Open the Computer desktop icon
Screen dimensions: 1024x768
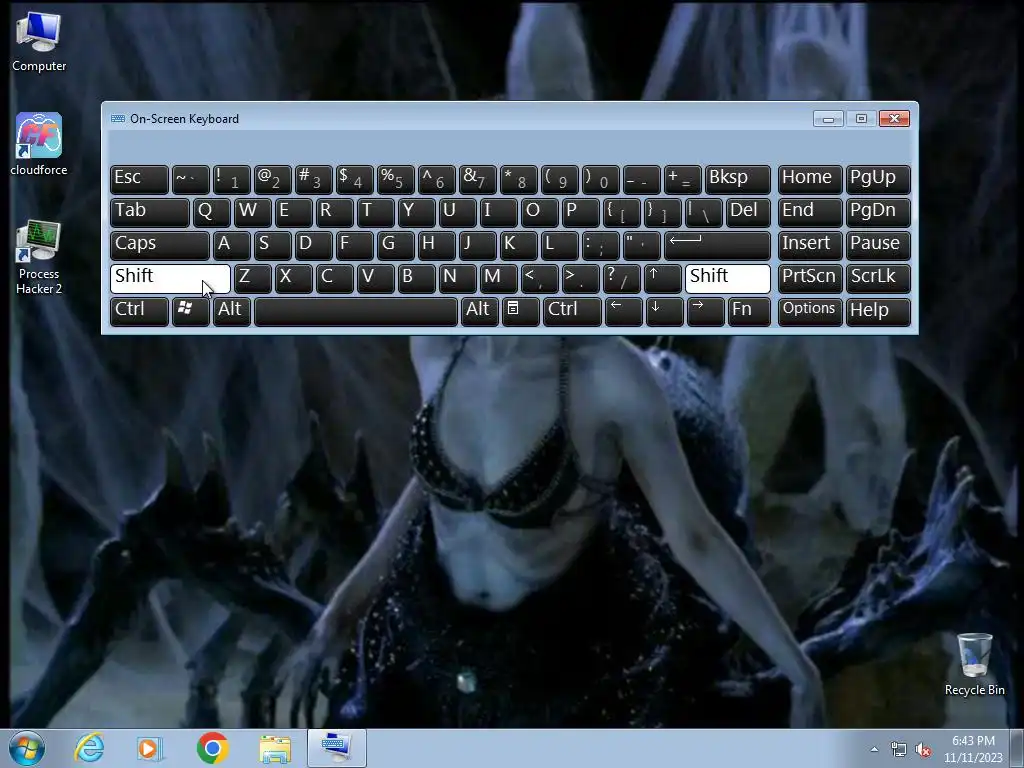coord(39,41)
